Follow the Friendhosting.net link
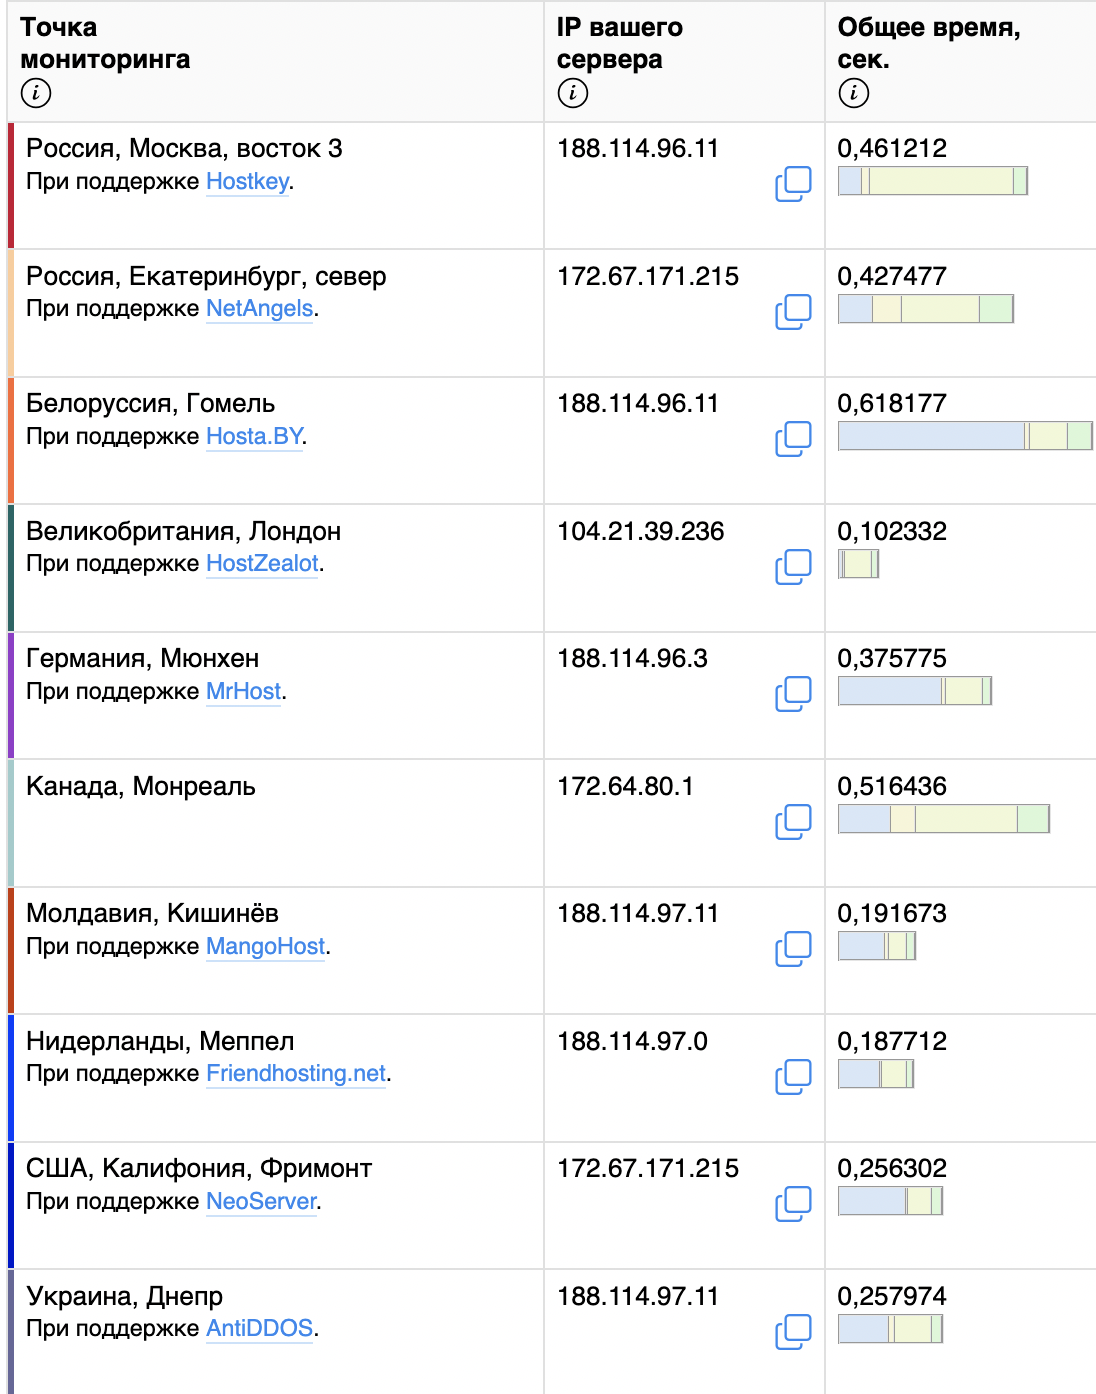Image resolution: width=1096 pixels, height=1394 pixels. click(x=296, y=1074)
